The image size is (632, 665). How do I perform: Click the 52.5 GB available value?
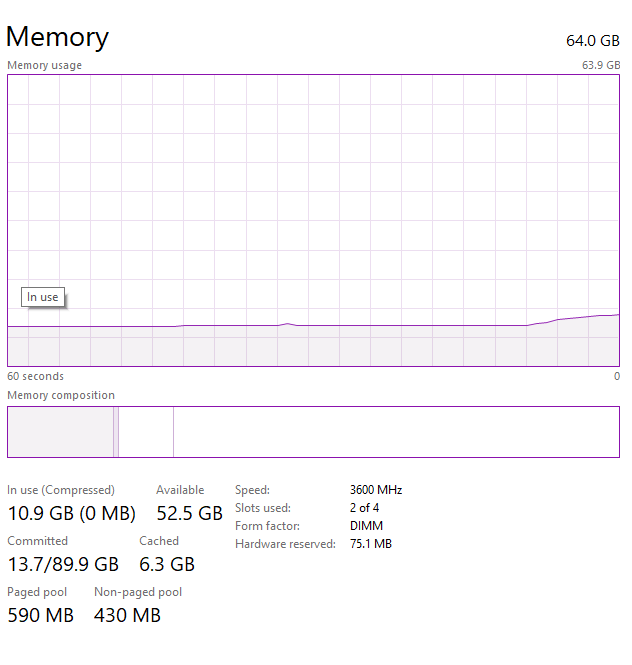190,513
